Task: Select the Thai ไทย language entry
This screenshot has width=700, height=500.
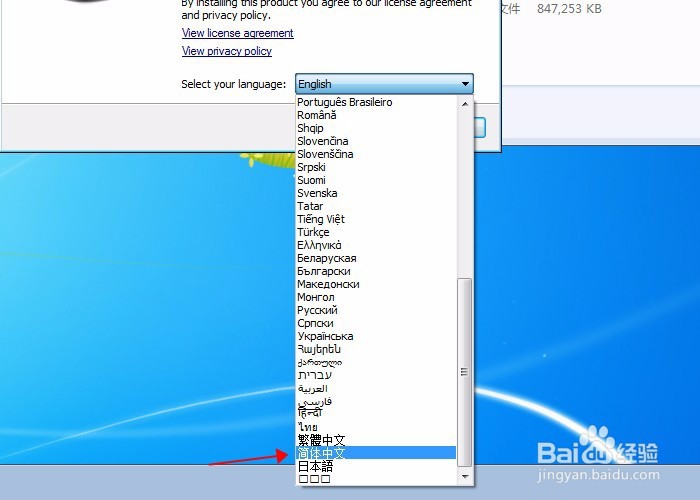Action: click(x=376, y=427)
